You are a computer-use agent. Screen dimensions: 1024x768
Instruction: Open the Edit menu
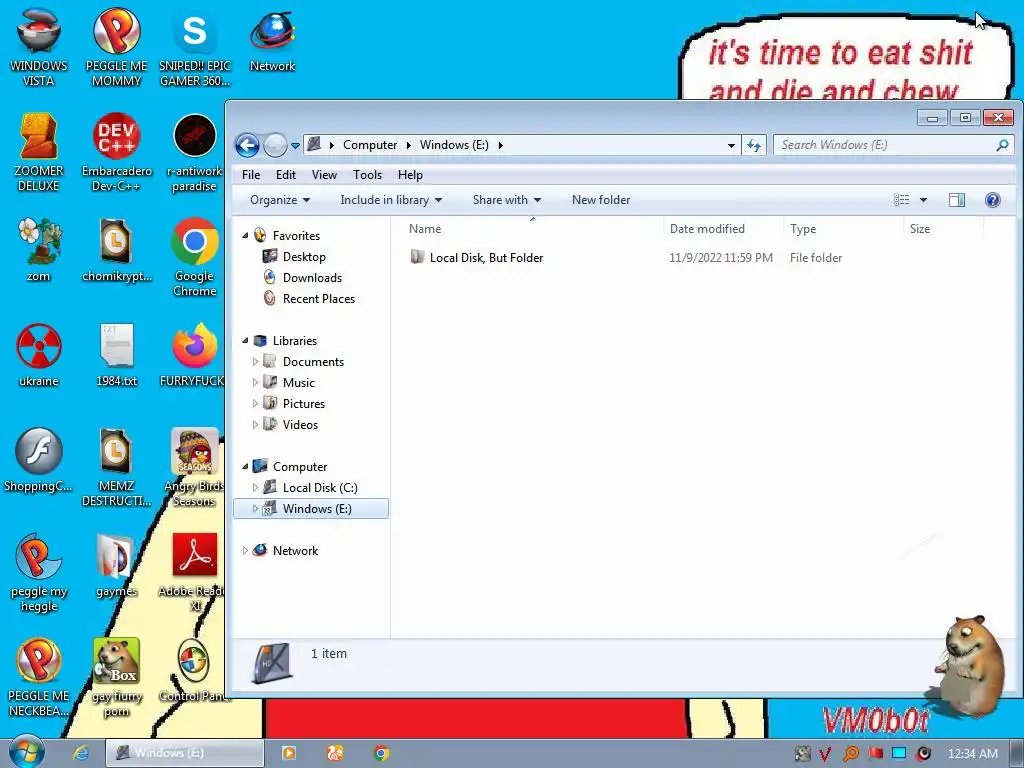click(285, 175)
